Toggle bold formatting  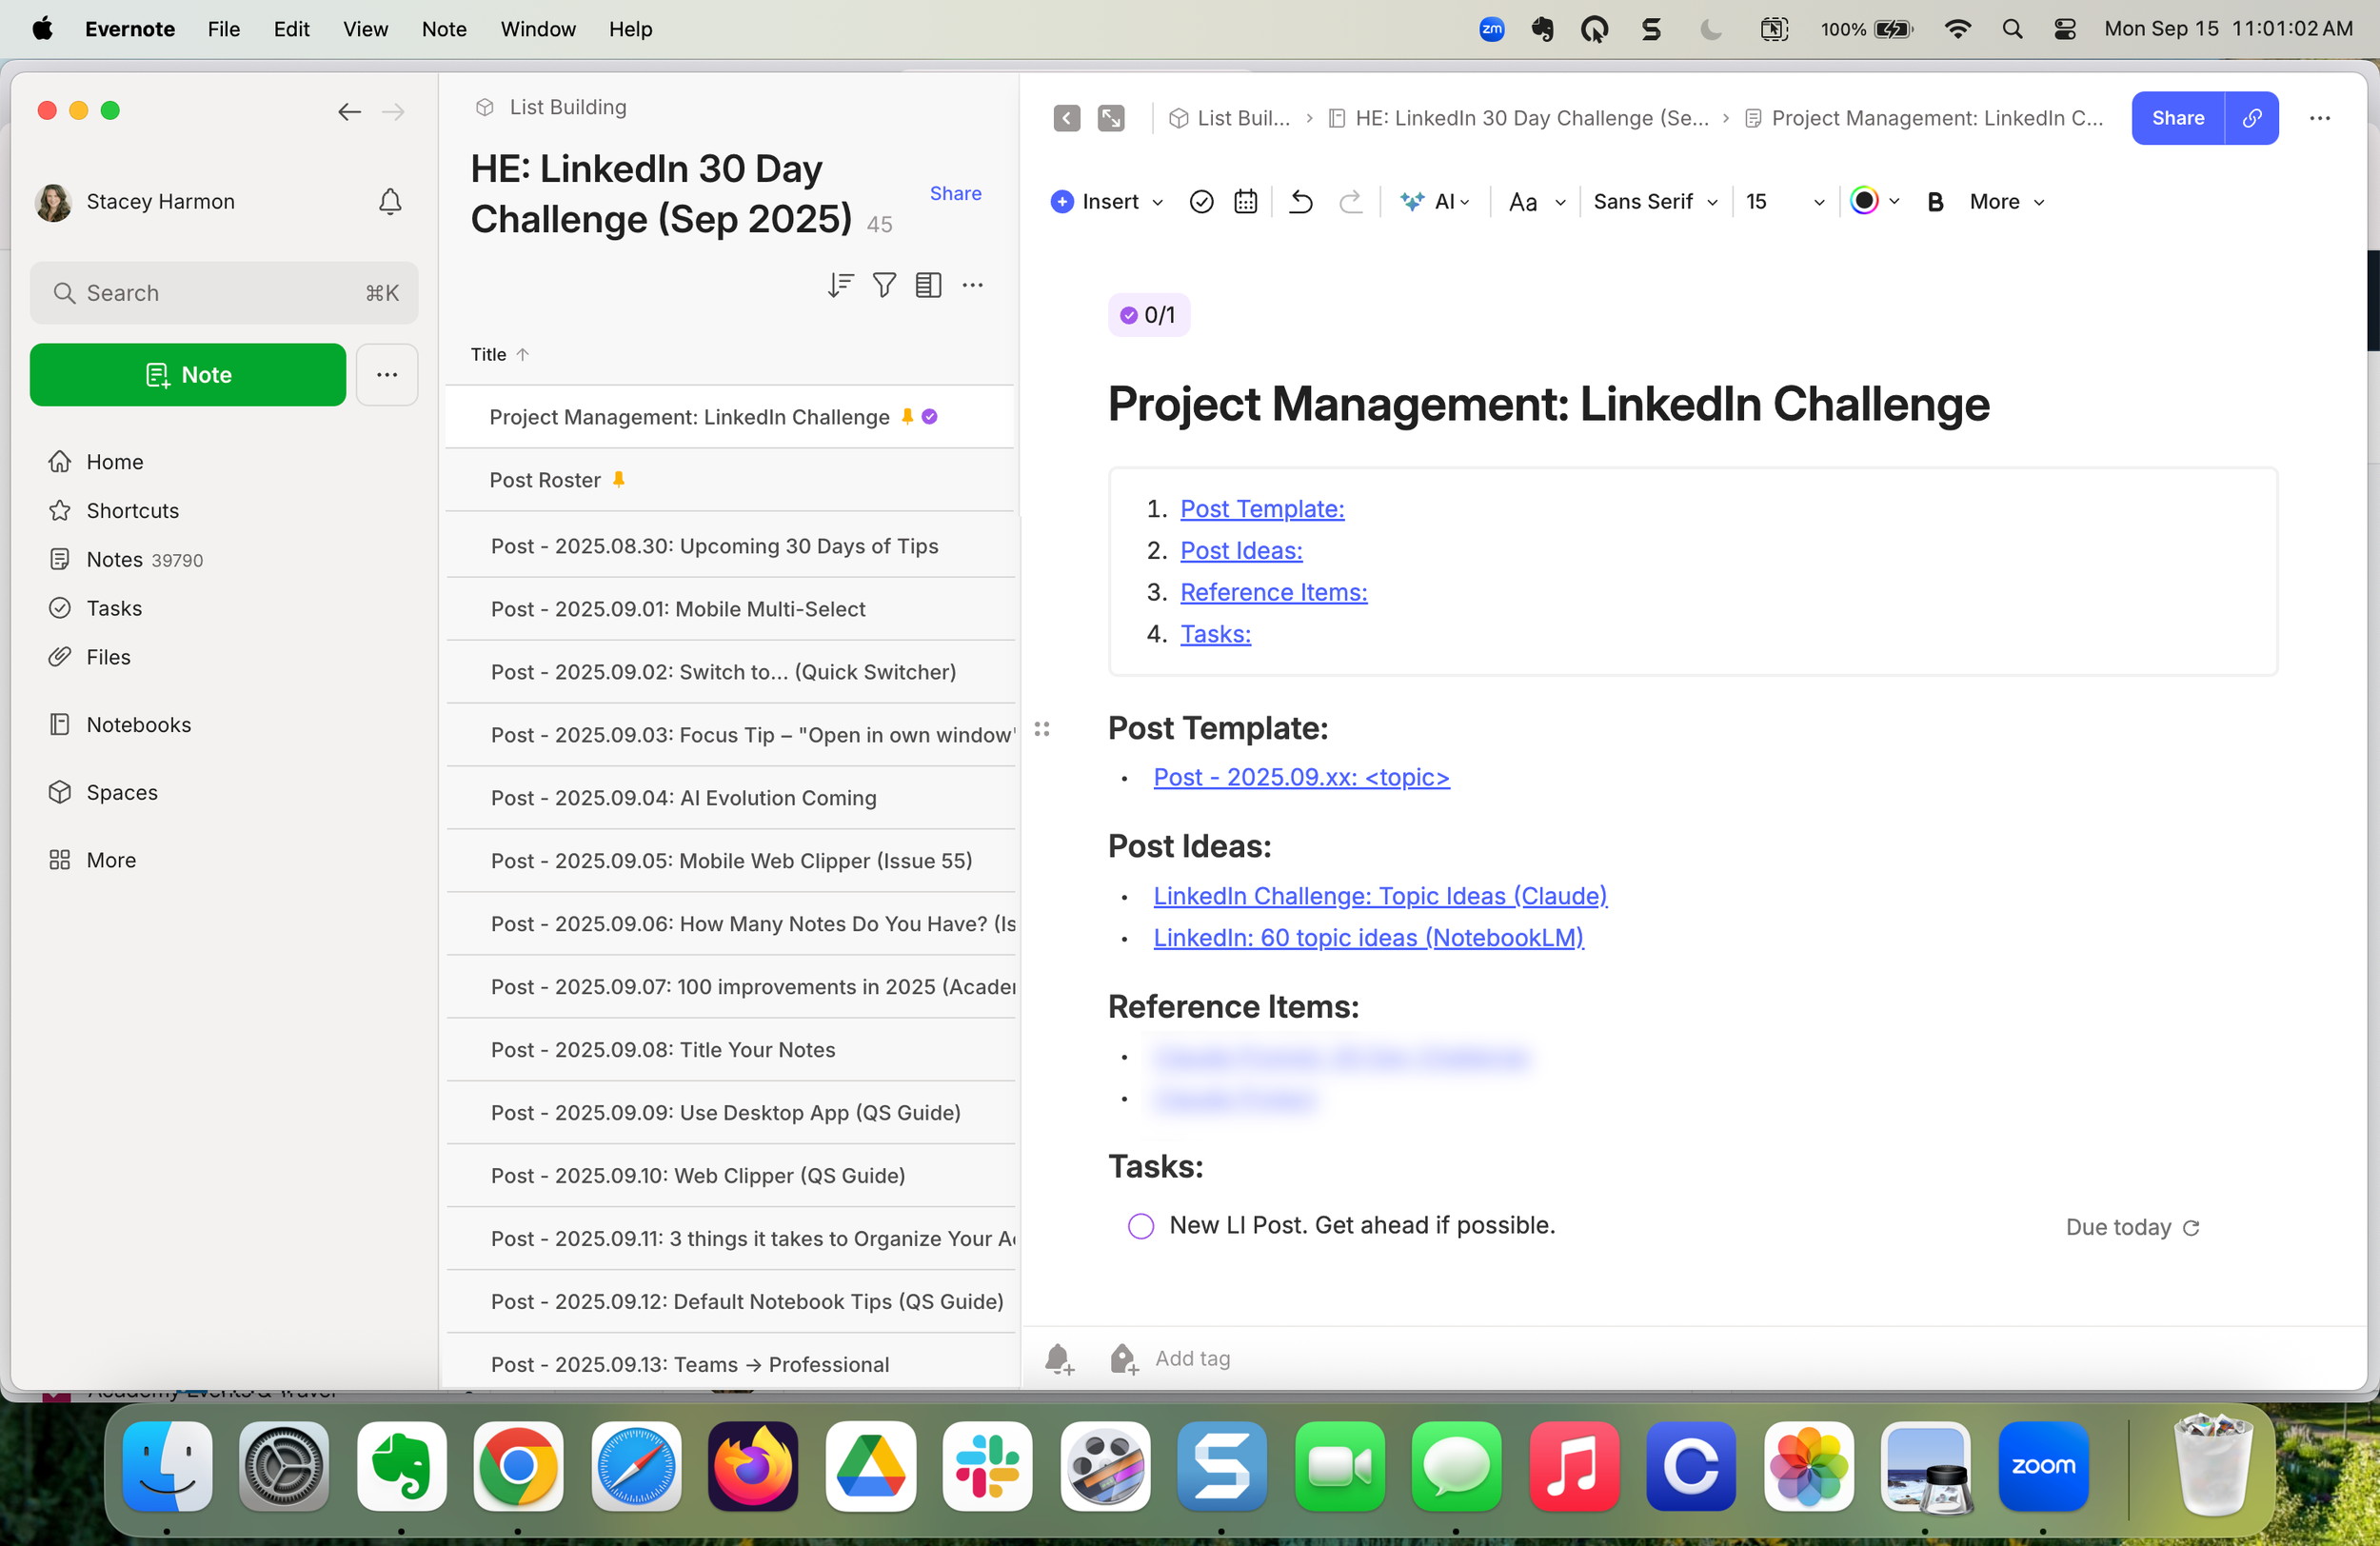coord(1935,202)
